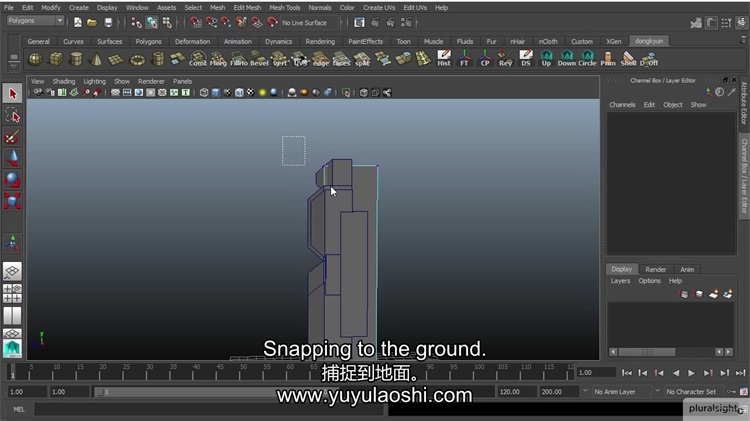Open the Polygons menu set dropdown
The width and height of the screenshot is (750, 421).
tap(35, 21)
